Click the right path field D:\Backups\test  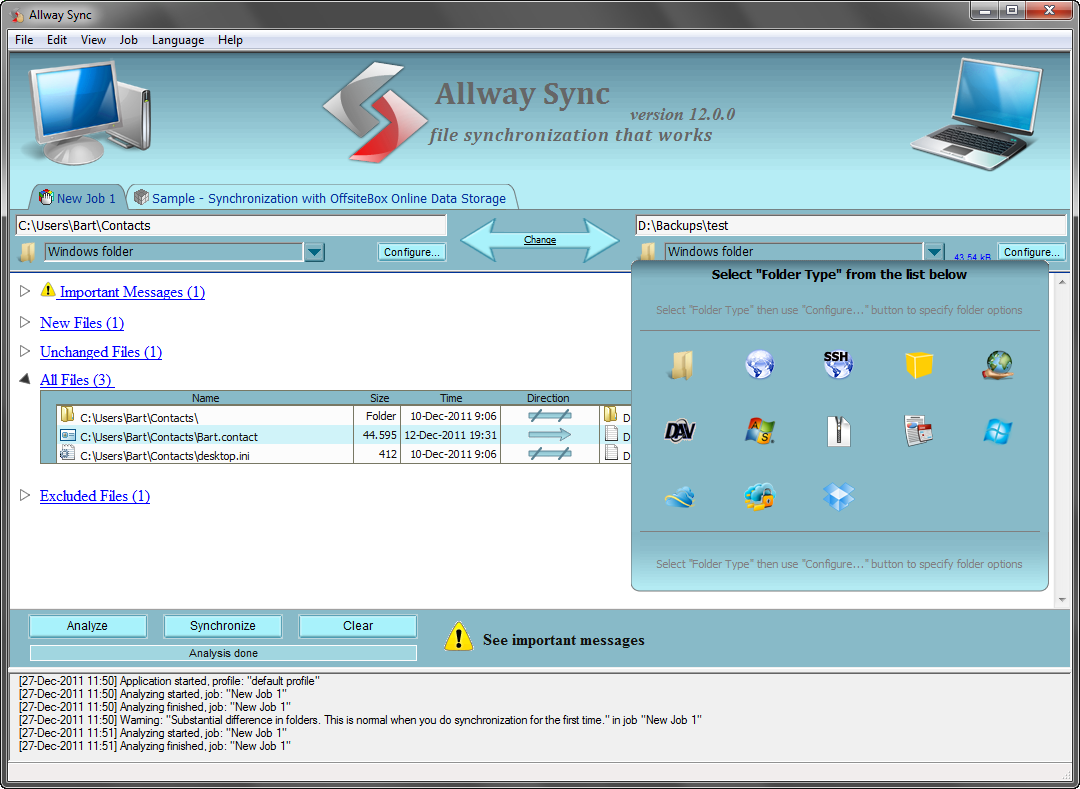(x=851, y=225)
